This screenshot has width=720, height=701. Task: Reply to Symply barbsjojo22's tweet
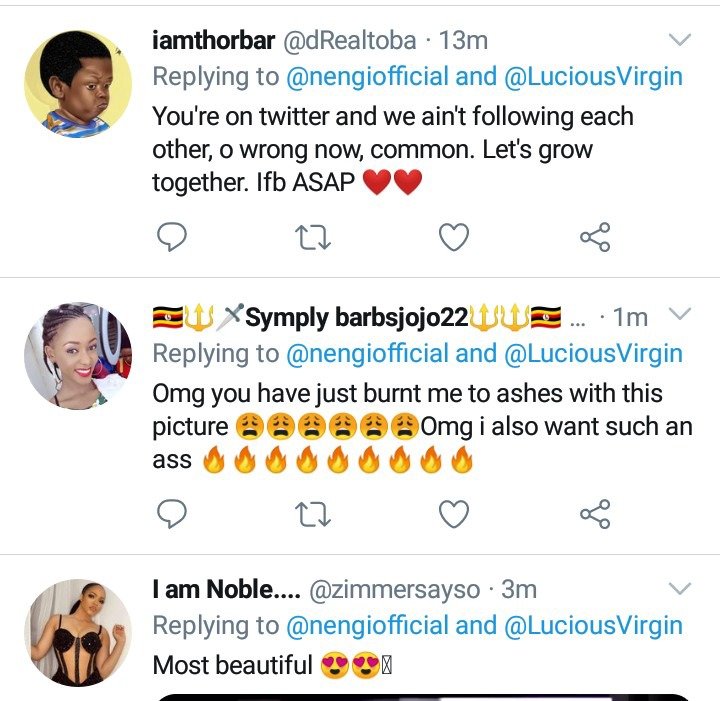[x=173, y=514]
